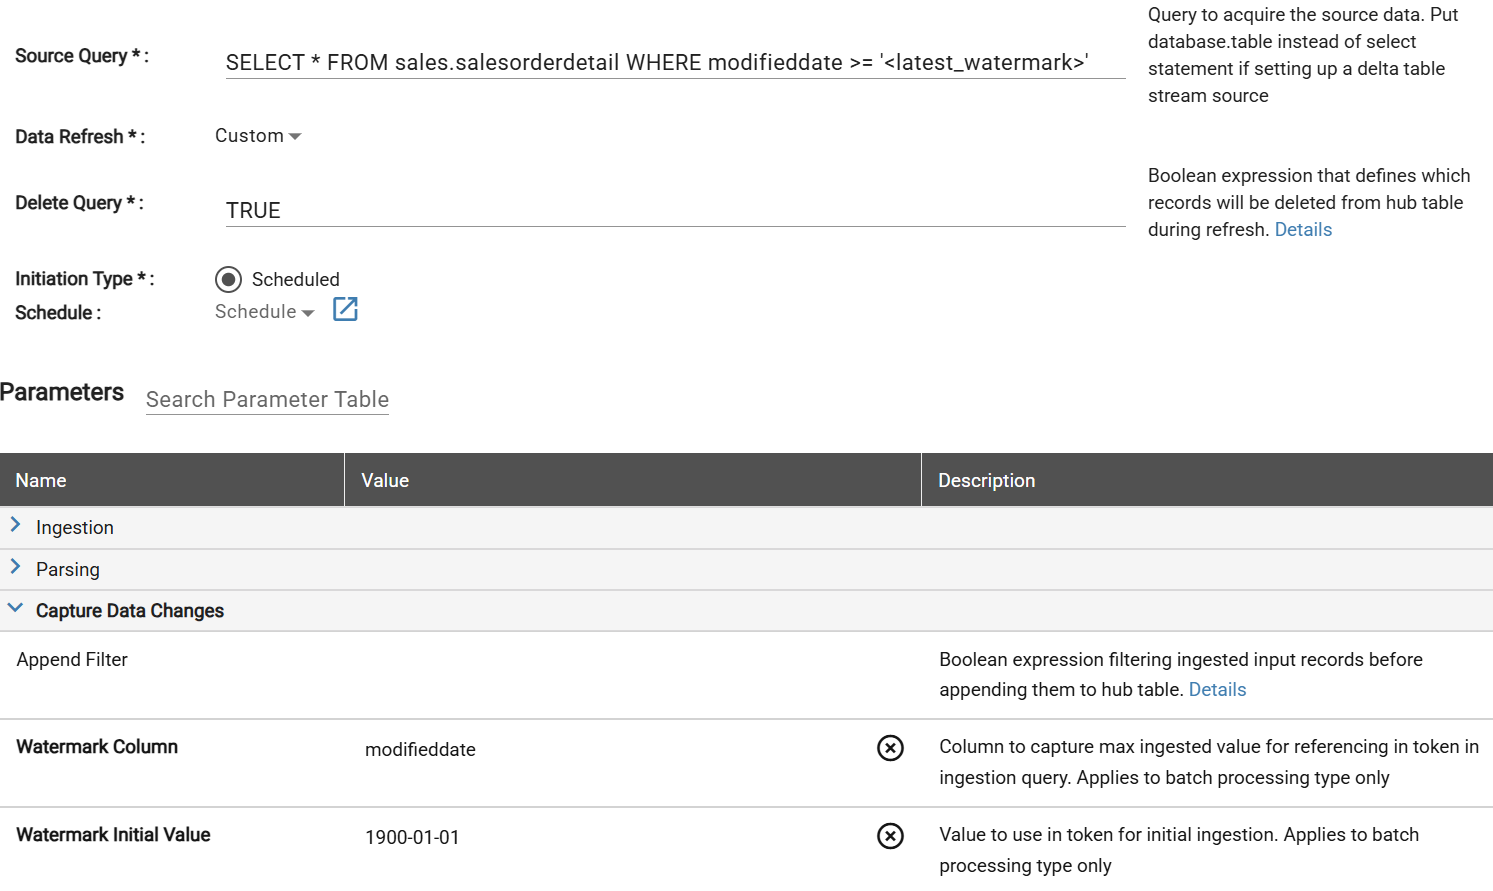Image resolution: width=1493 pixels, height=891 pixels.
Task: Clear the Watermark Initial Value with its X icon
Action: pos(890,836)
